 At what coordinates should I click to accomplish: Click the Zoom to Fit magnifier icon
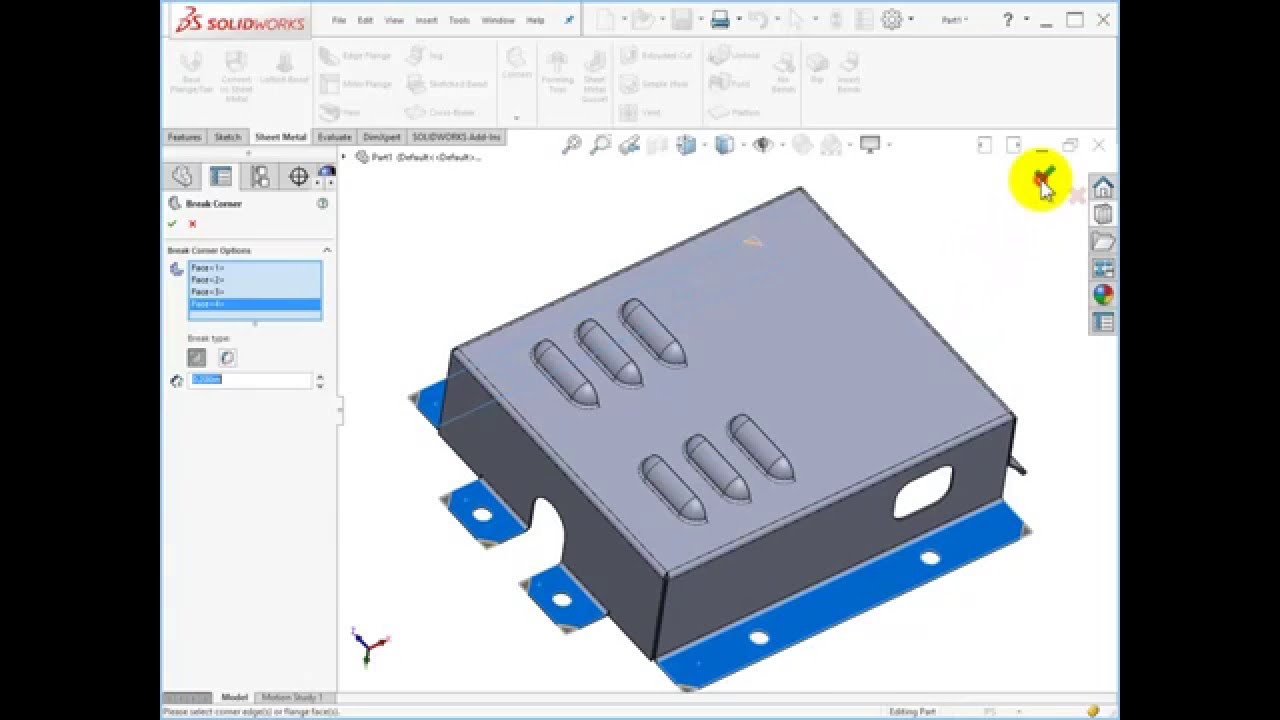571,145
